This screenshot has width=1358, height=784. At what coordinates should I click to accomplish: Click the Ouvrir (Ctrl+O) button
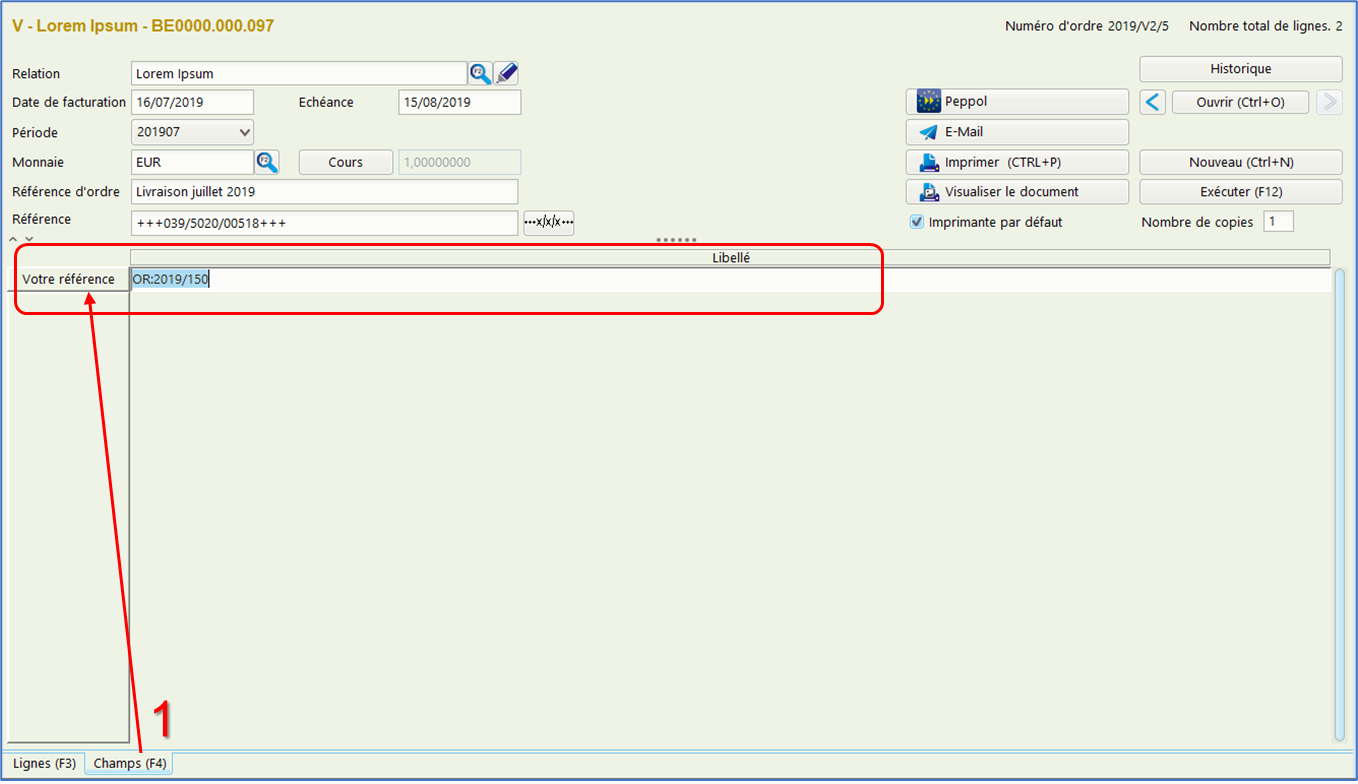(x=1240, y=102)
